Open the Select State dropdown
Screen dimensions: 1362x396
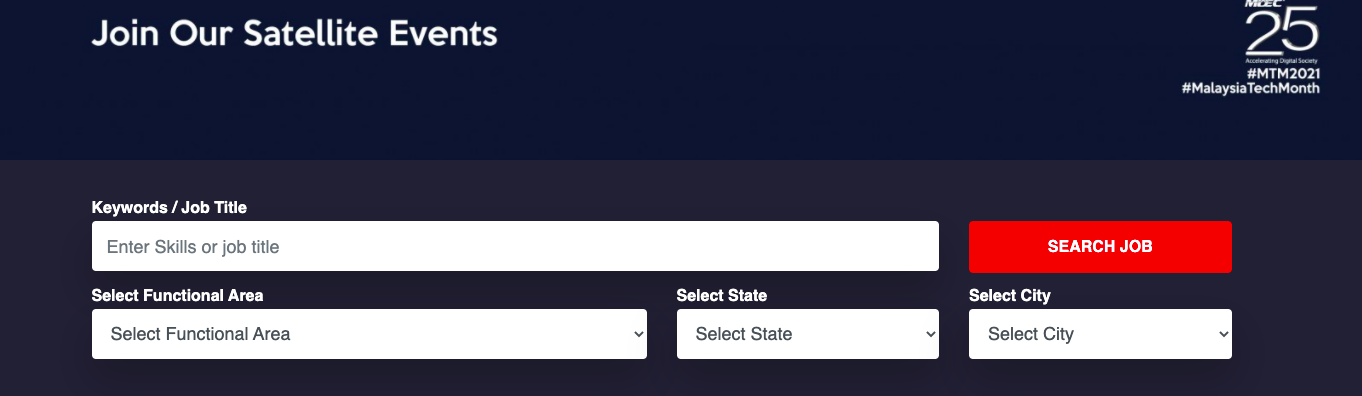pyautogui.click(x=807, y=334)
